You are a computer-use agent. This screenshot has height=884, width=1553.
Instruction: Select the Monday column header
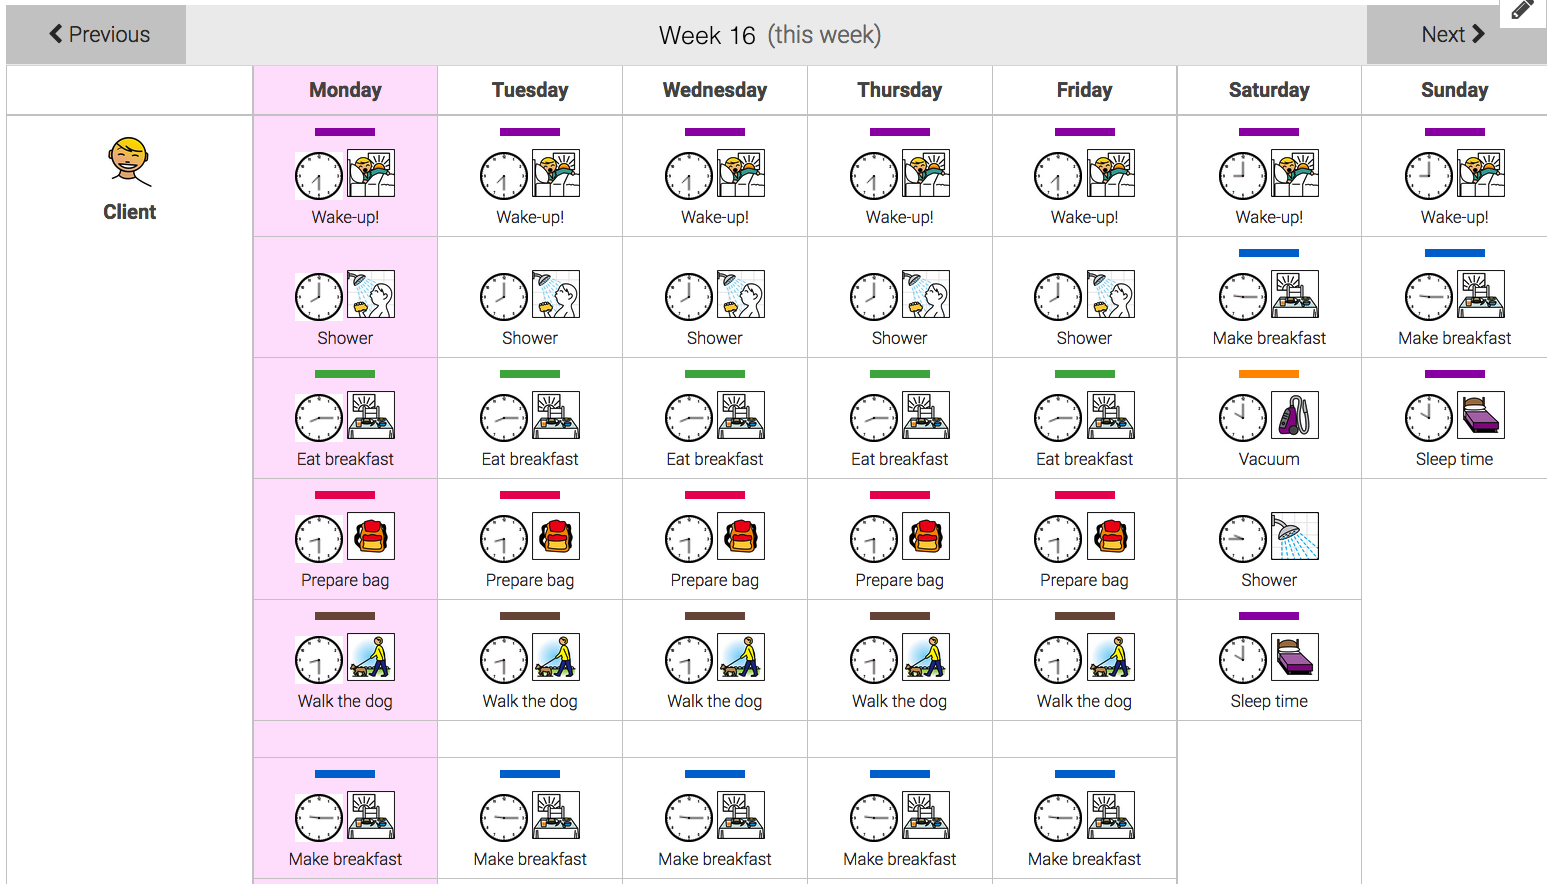coord(345,90)
